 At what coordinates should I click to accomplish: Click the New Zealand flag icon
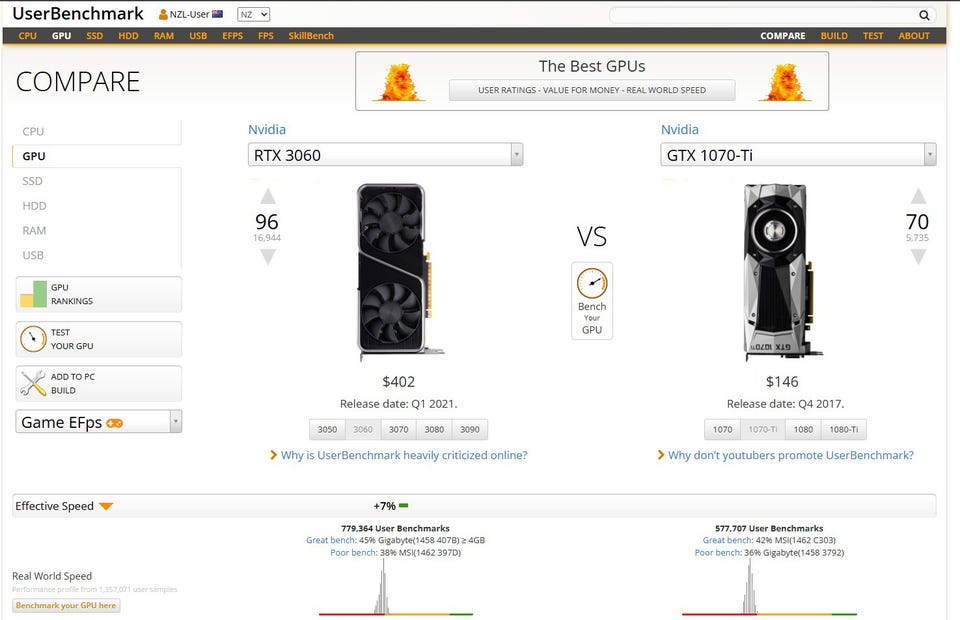(217, 14)
